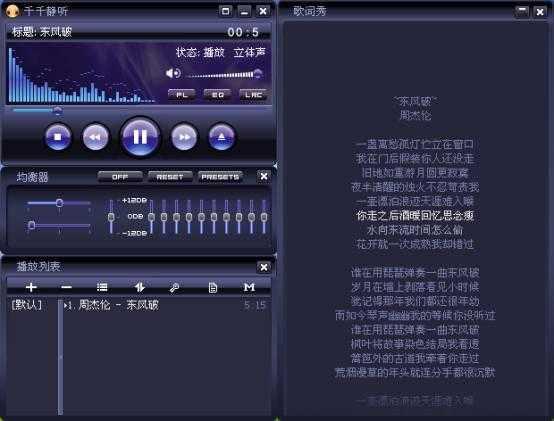Skip to the previous track
Image resolution: width=554 pixels, height=421 pixels.
click(95, 137)
